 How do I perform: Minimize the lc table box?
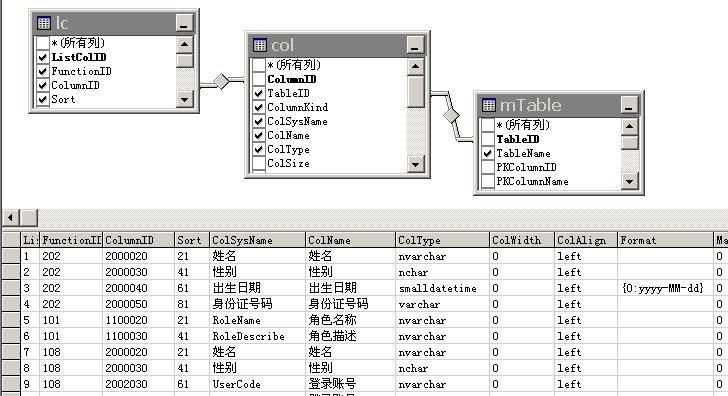(x=184, y=23)
